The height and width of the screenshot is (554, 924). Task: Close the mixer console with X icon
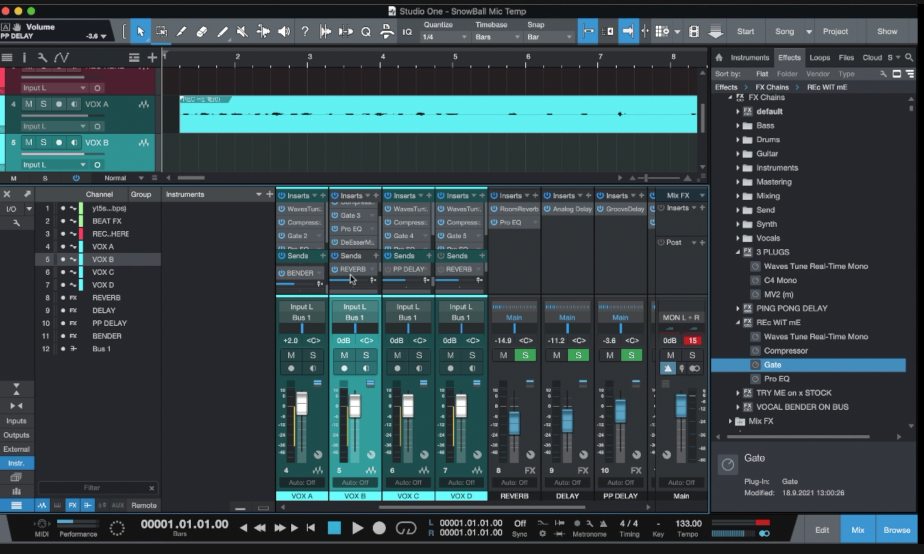[x=7, y=194]
